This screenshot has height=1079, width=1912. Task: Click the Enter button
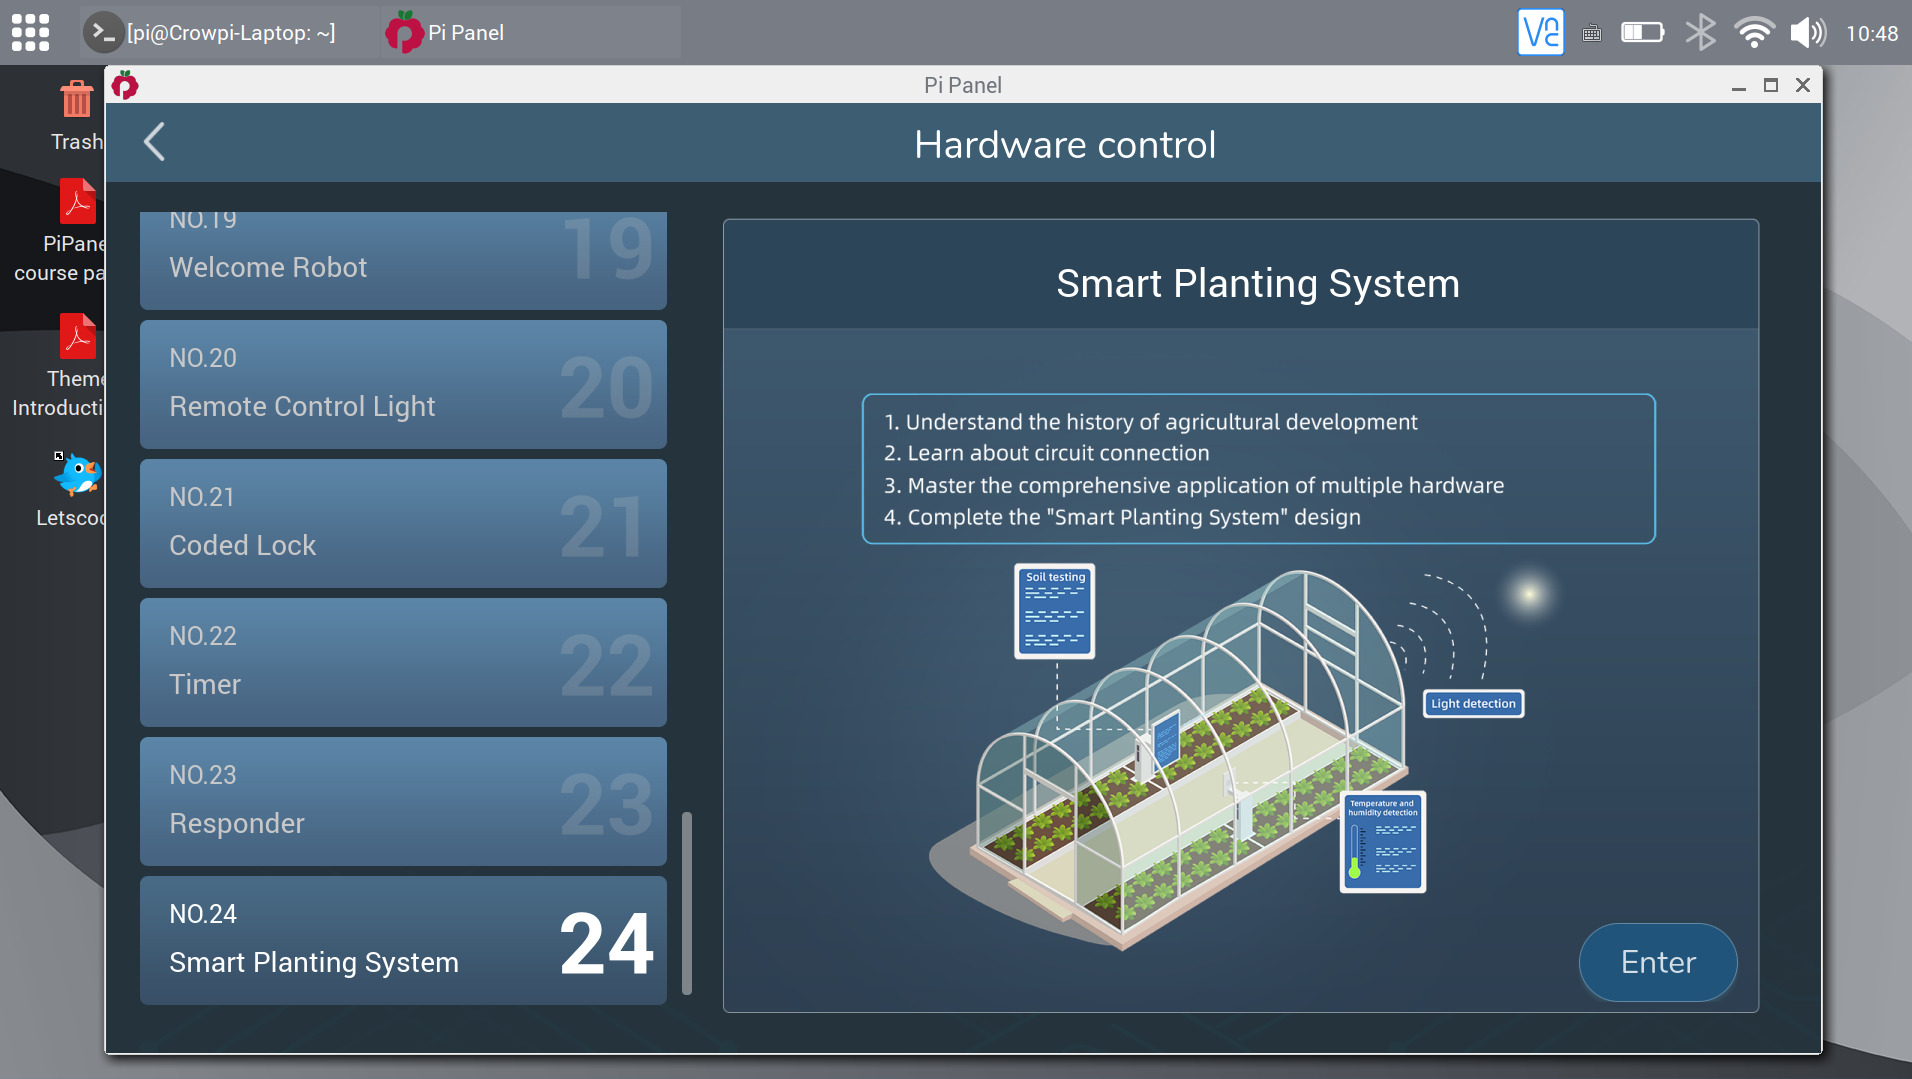1658,962
